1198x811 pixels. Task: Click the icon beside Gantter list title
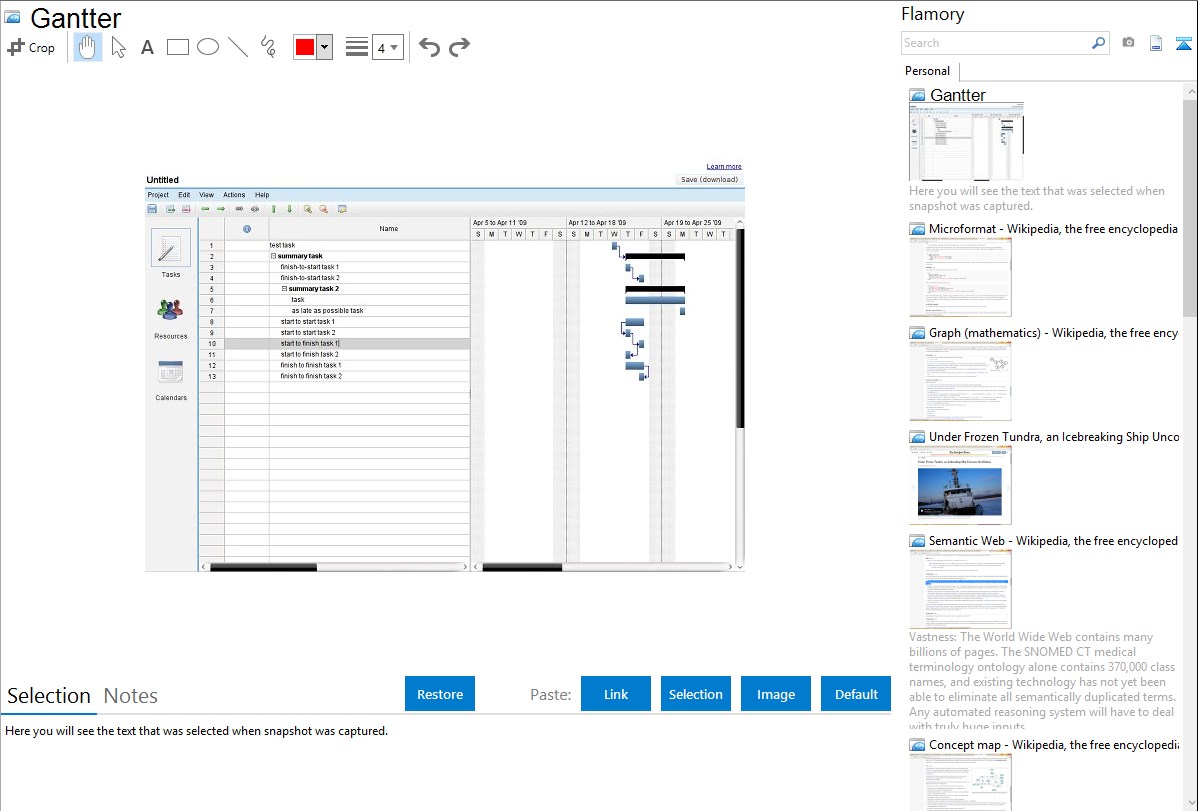917,96
